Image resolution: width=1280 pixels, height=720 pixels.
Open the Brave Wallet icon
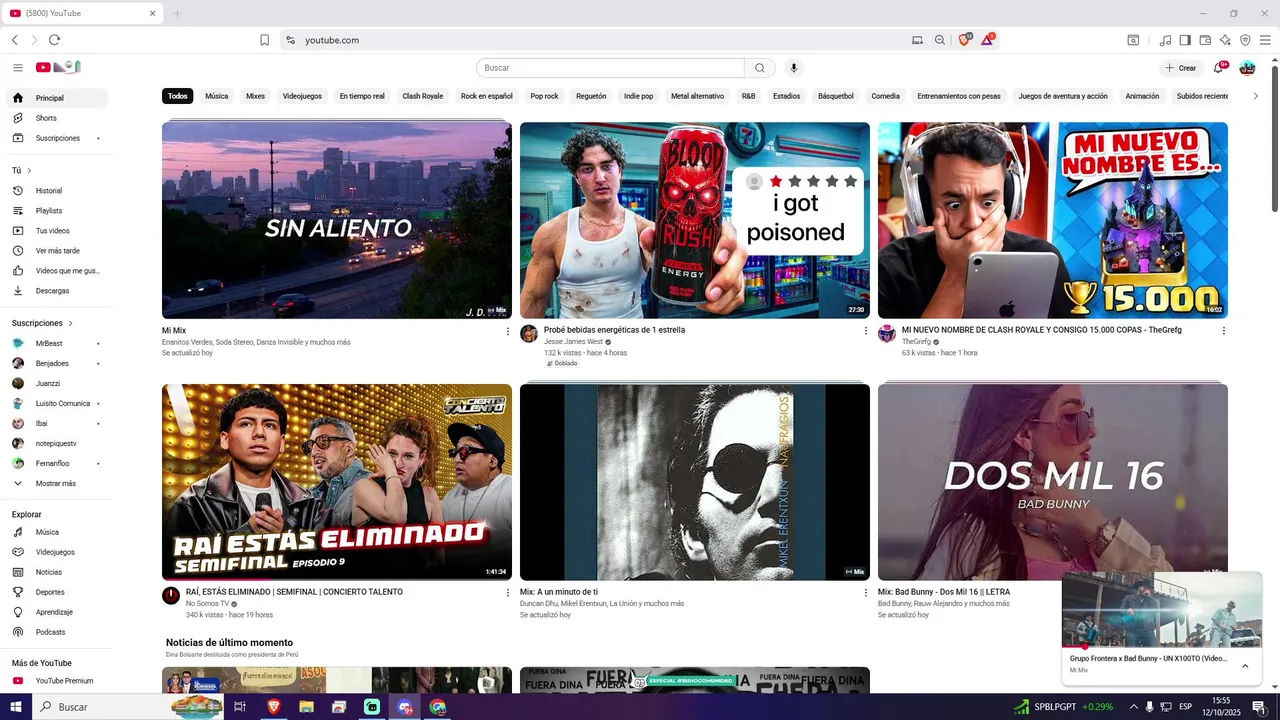point(1205,40)
